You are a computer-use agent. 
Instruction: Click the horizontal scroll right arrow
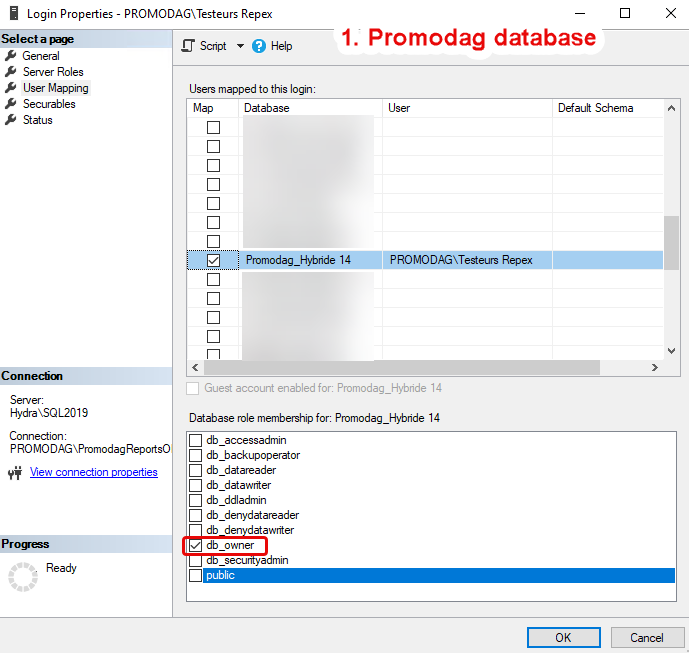point(654,367)
